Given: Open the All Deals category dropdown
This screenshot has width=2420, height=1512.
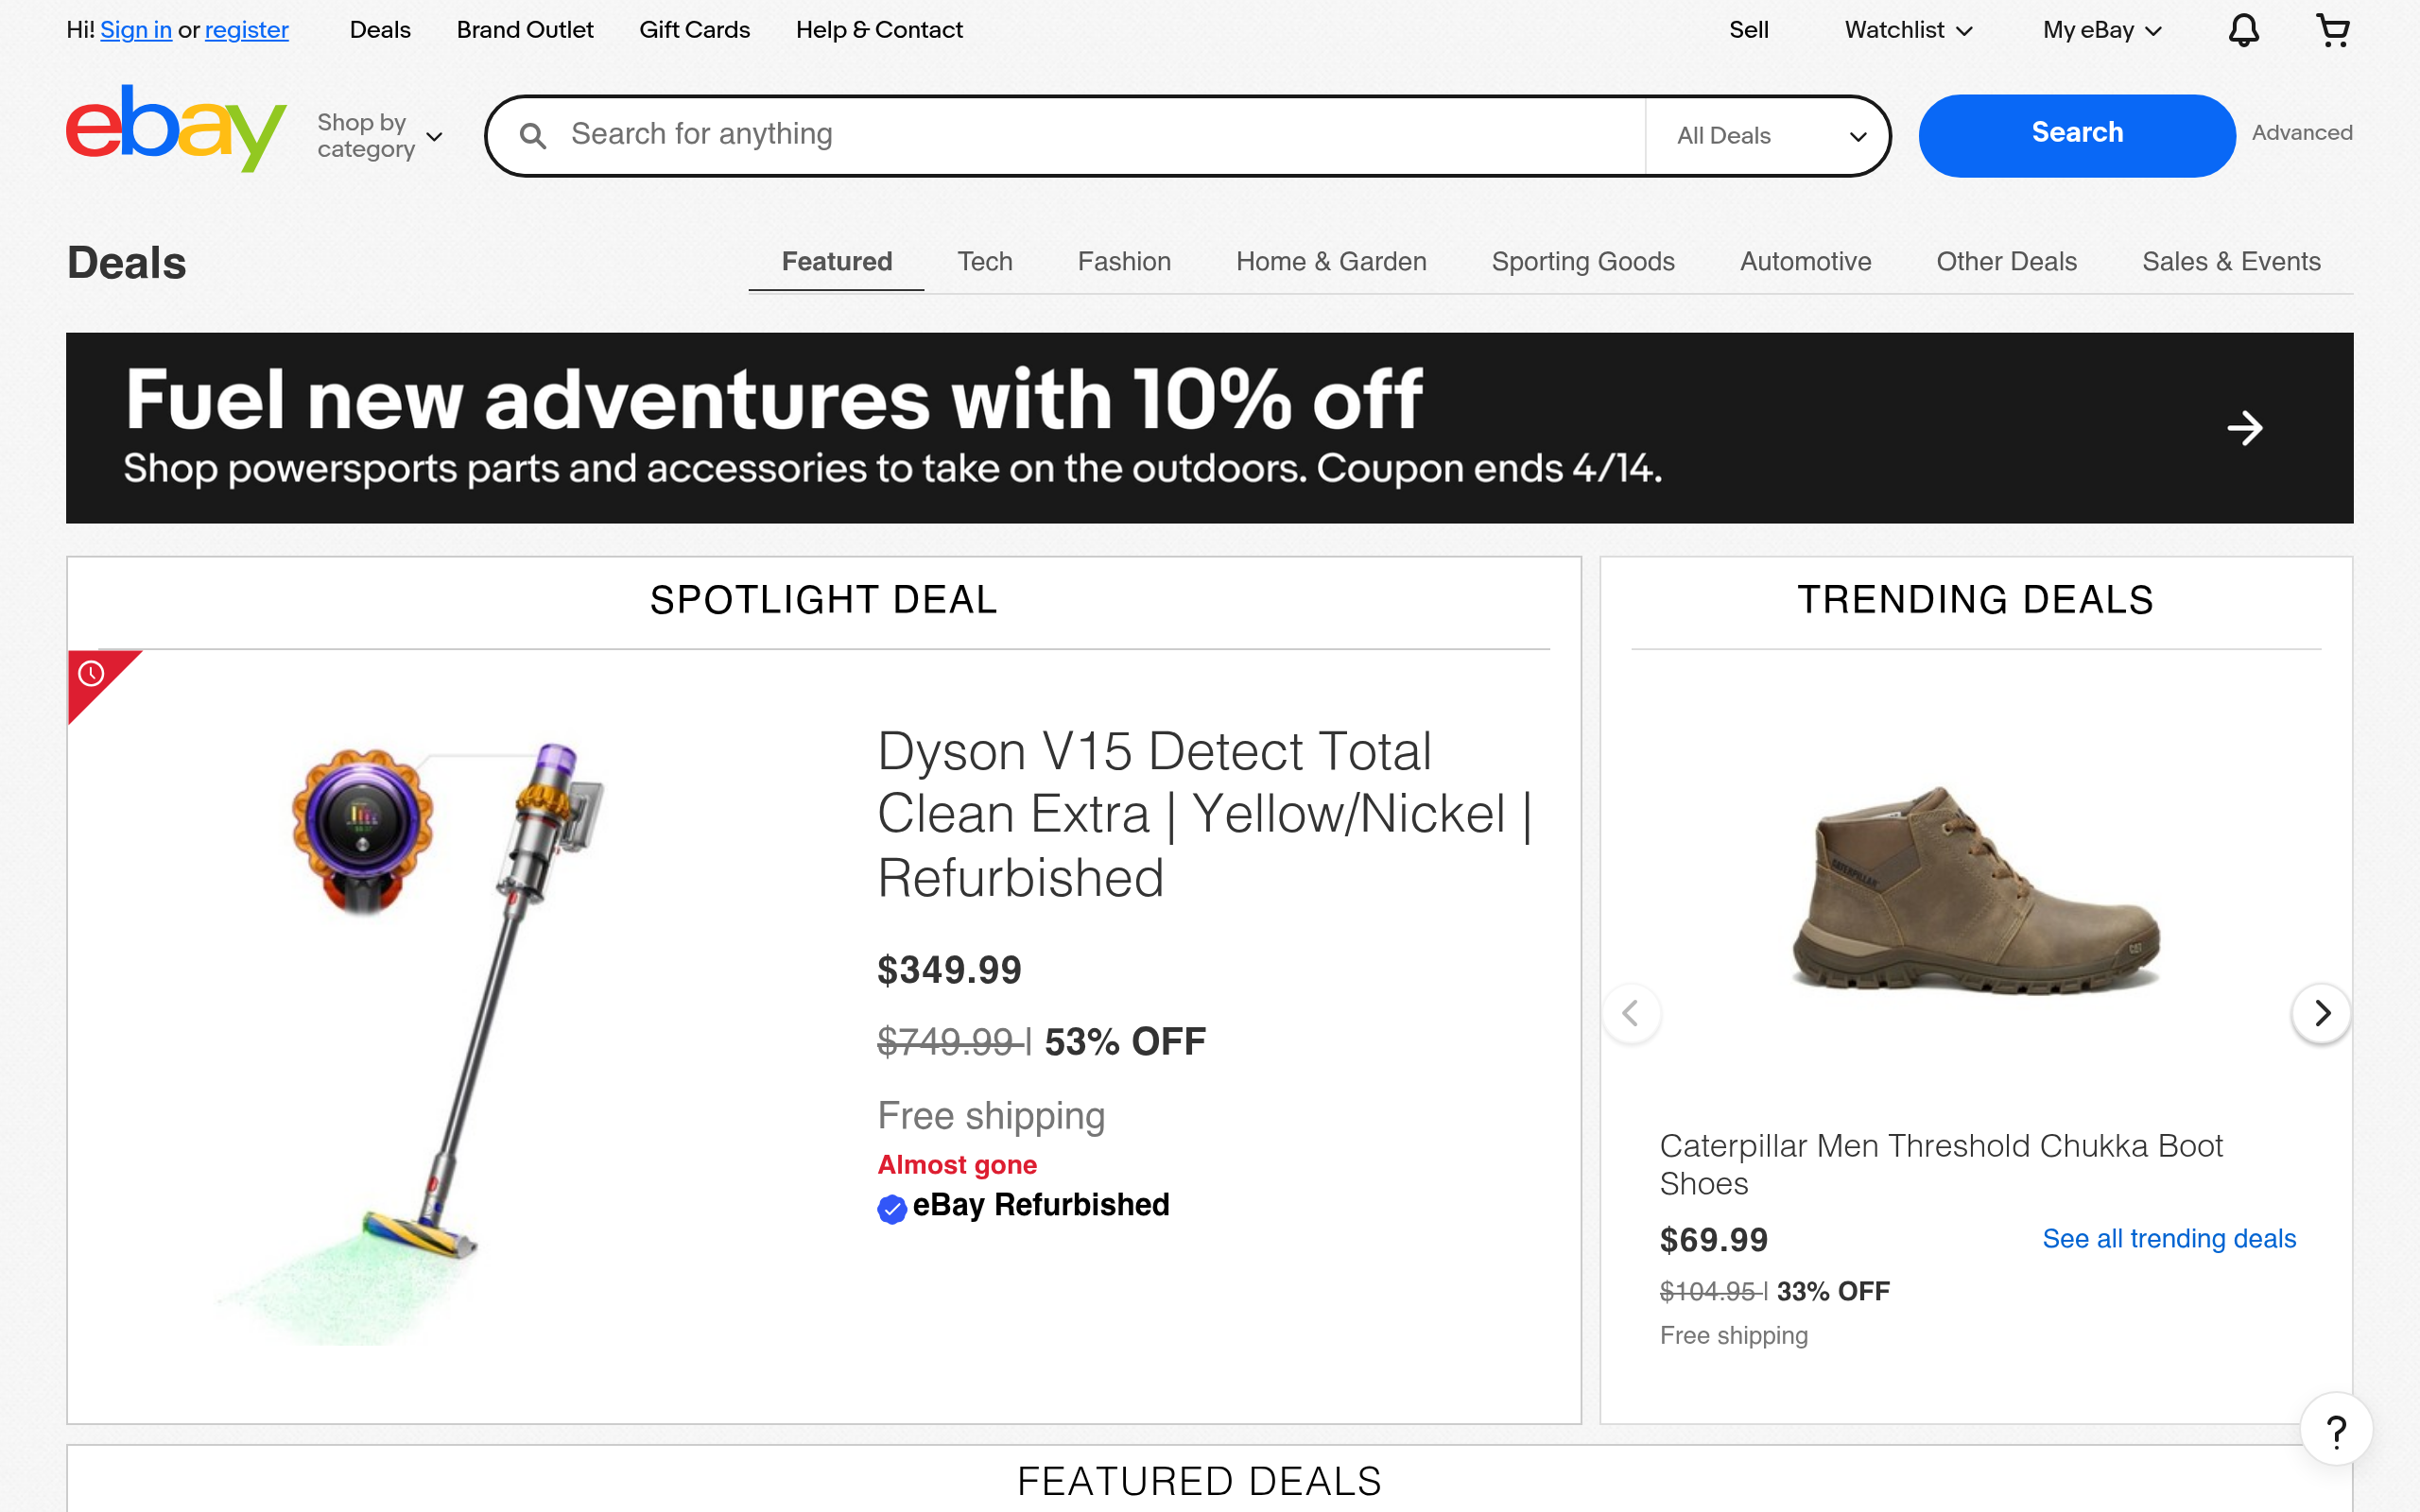Looking at the screenshot, I should (1769, 136).
